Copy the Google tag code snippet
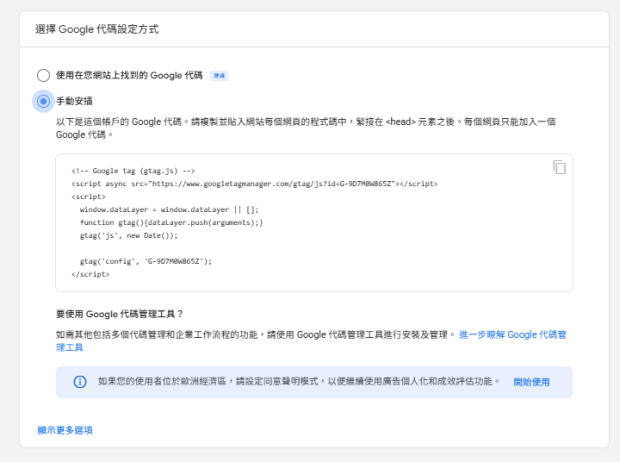This screenshot has height=462, width=620. coord(560,168)
